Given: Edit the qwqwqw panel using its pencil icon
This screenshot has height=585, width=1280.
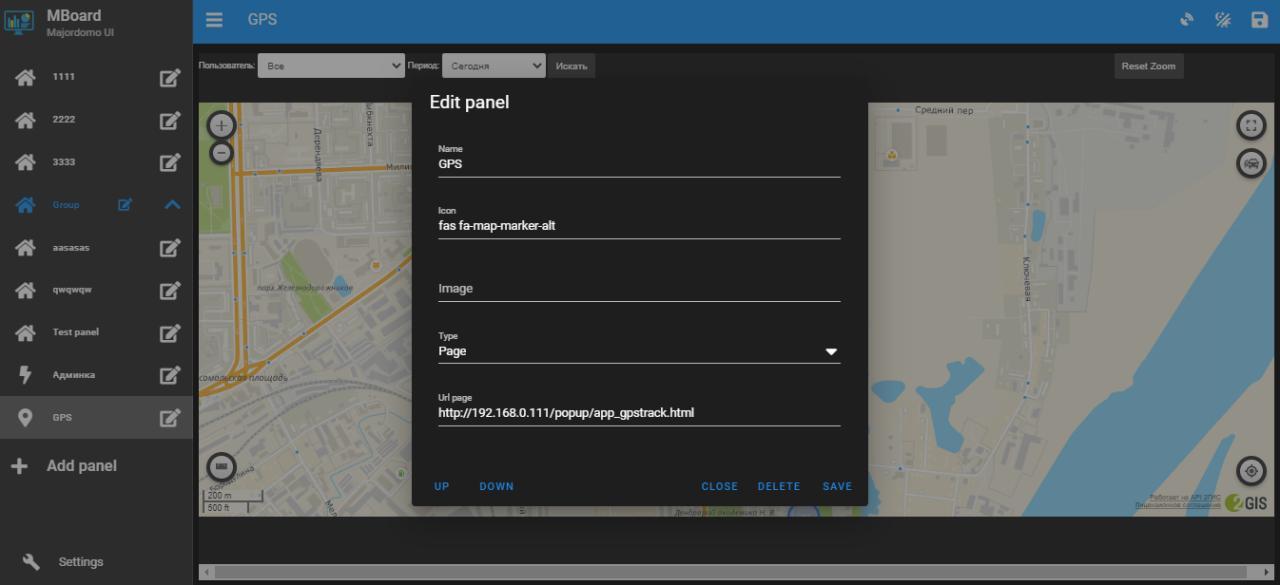Looking at the screenshot, I should tap(170, 290).
